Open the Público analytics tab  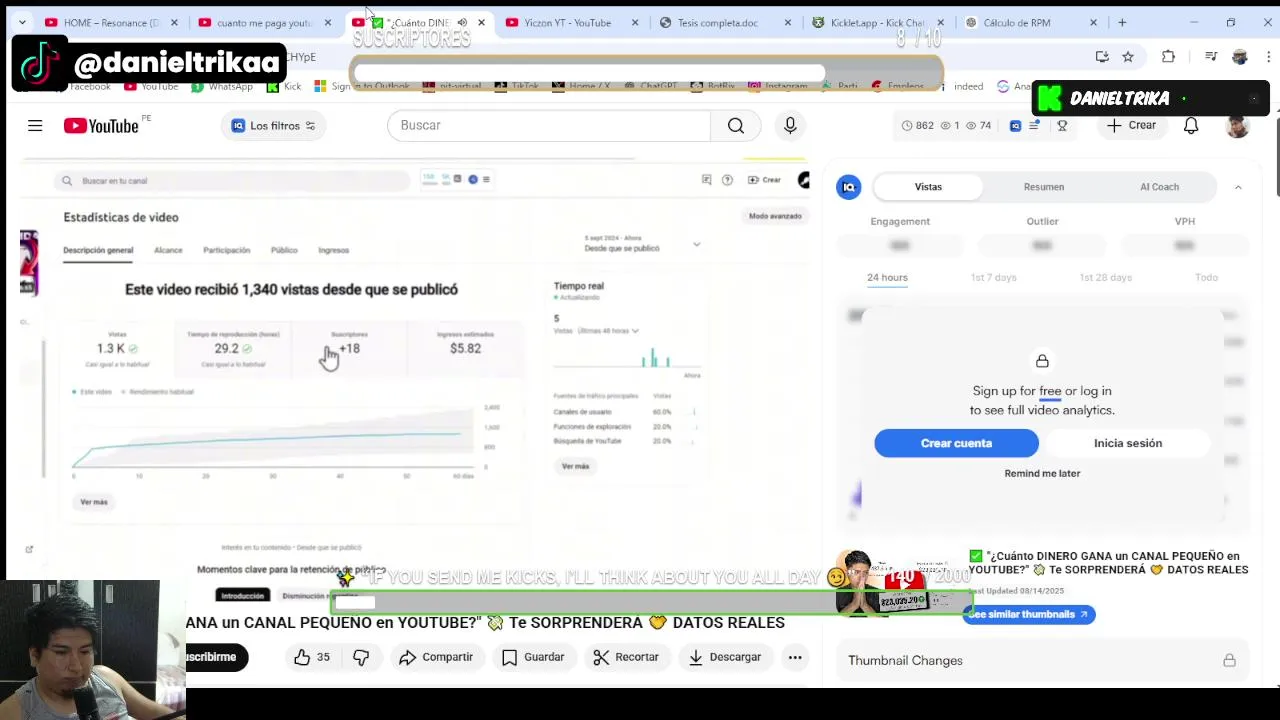coord(284,250)
